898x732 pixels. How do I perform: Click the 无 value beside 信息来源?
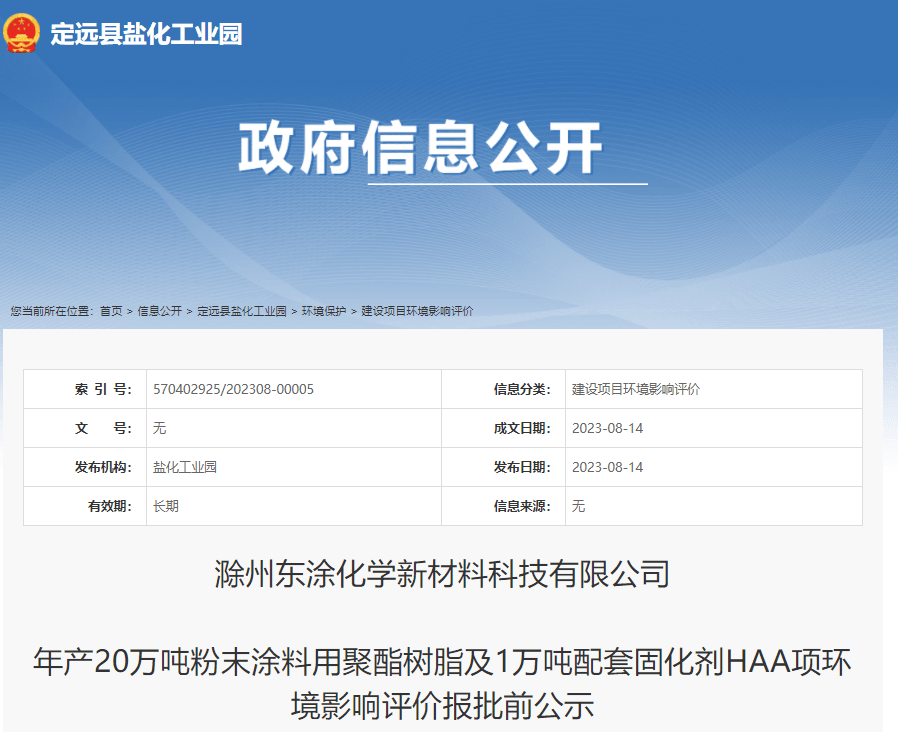(x=578, y=506)
